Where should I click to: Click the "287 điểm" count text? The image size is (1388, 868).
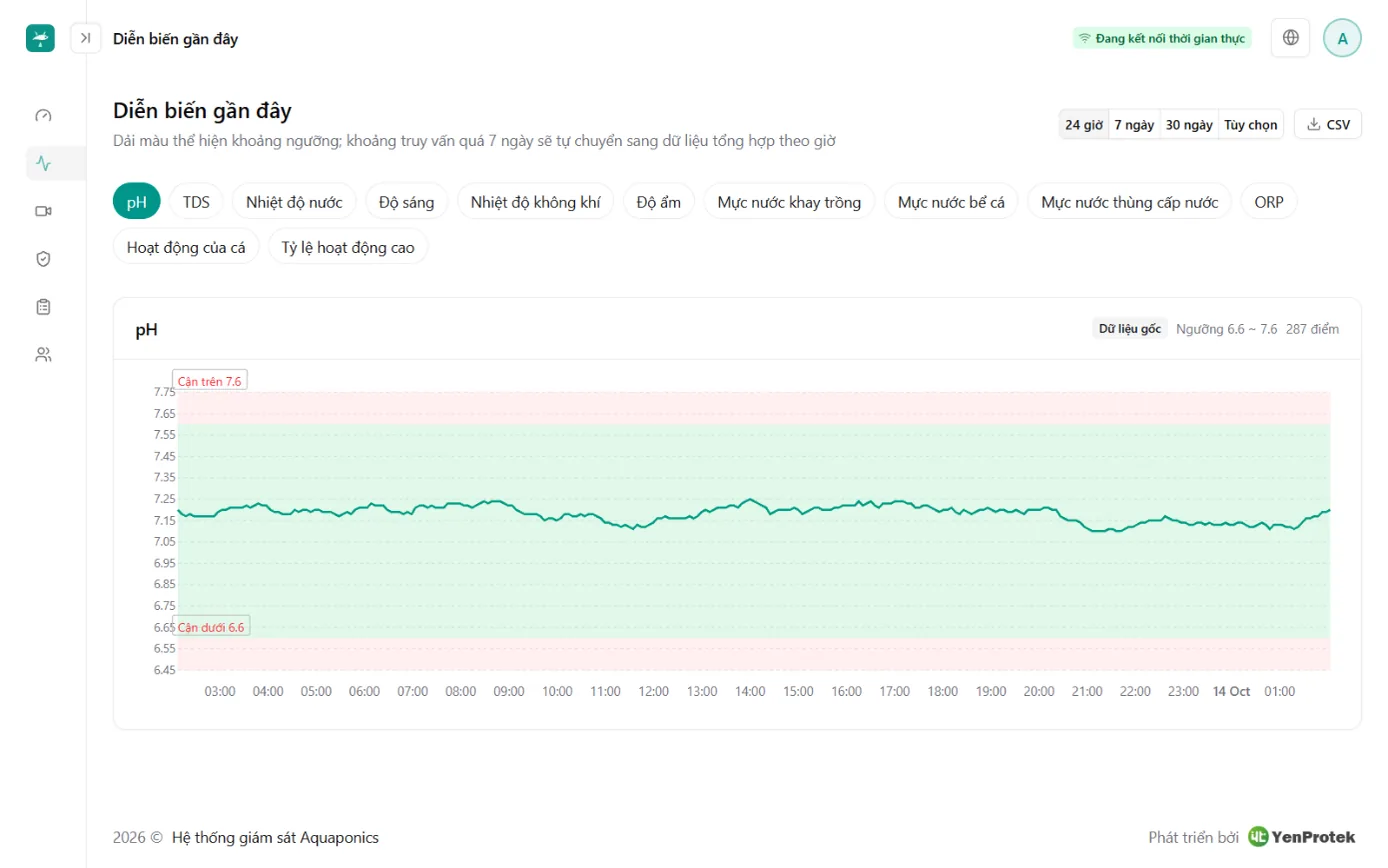point(1312,329)
